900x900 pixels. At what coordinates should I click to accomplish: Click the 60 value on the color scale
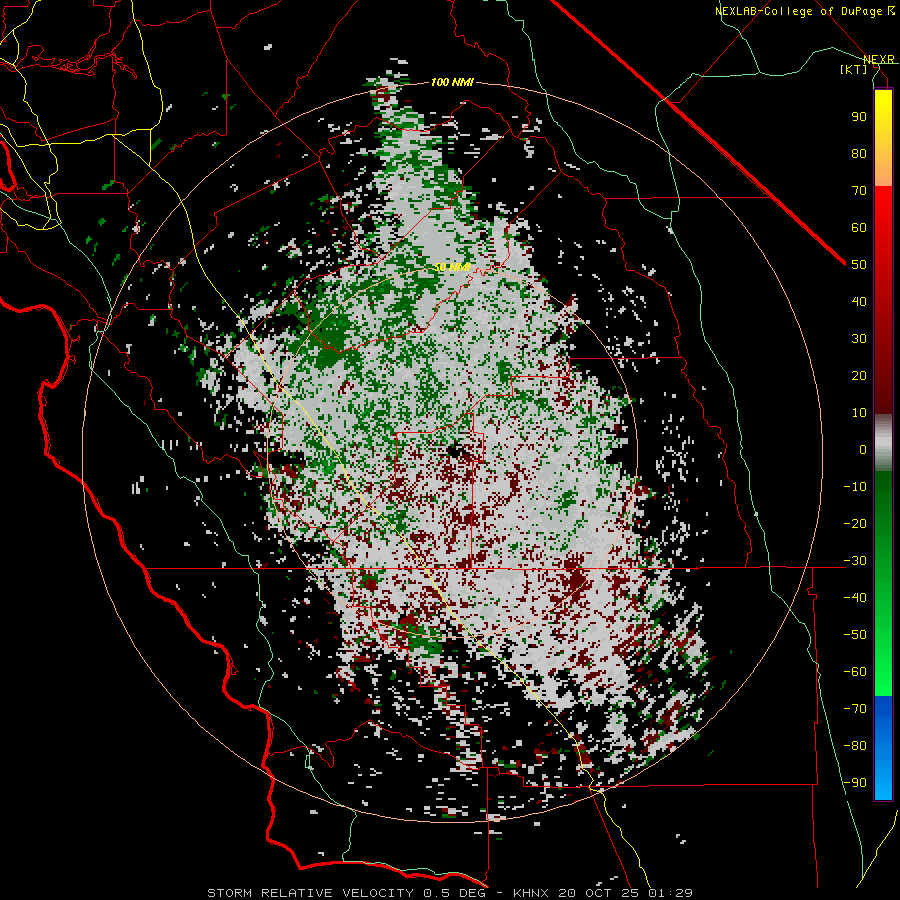859,228
